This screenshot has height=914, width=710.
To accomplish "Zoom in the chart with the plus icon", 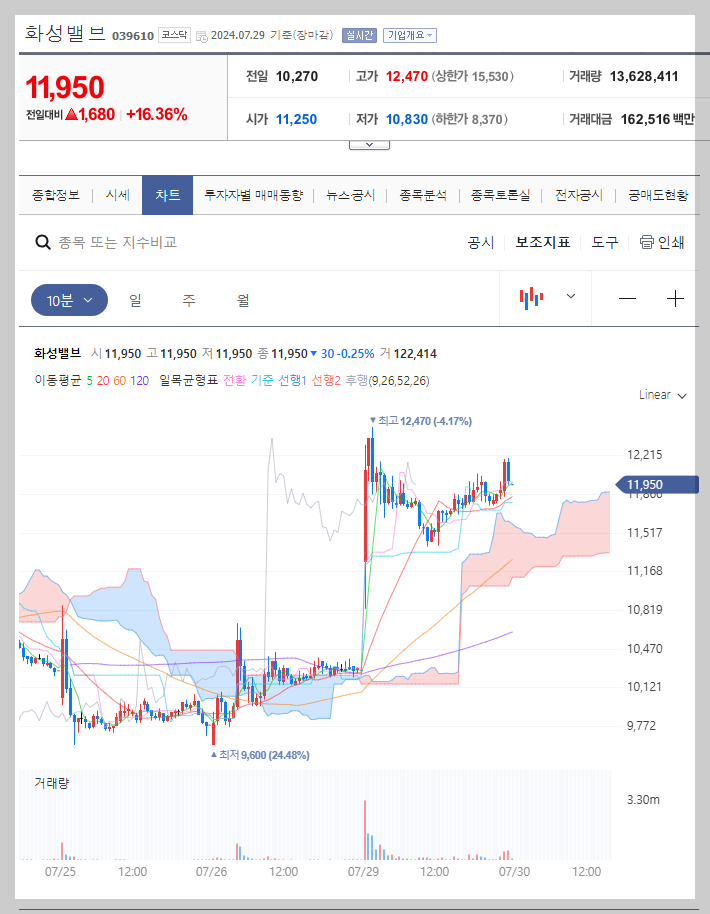I will (x=675, y=299).
